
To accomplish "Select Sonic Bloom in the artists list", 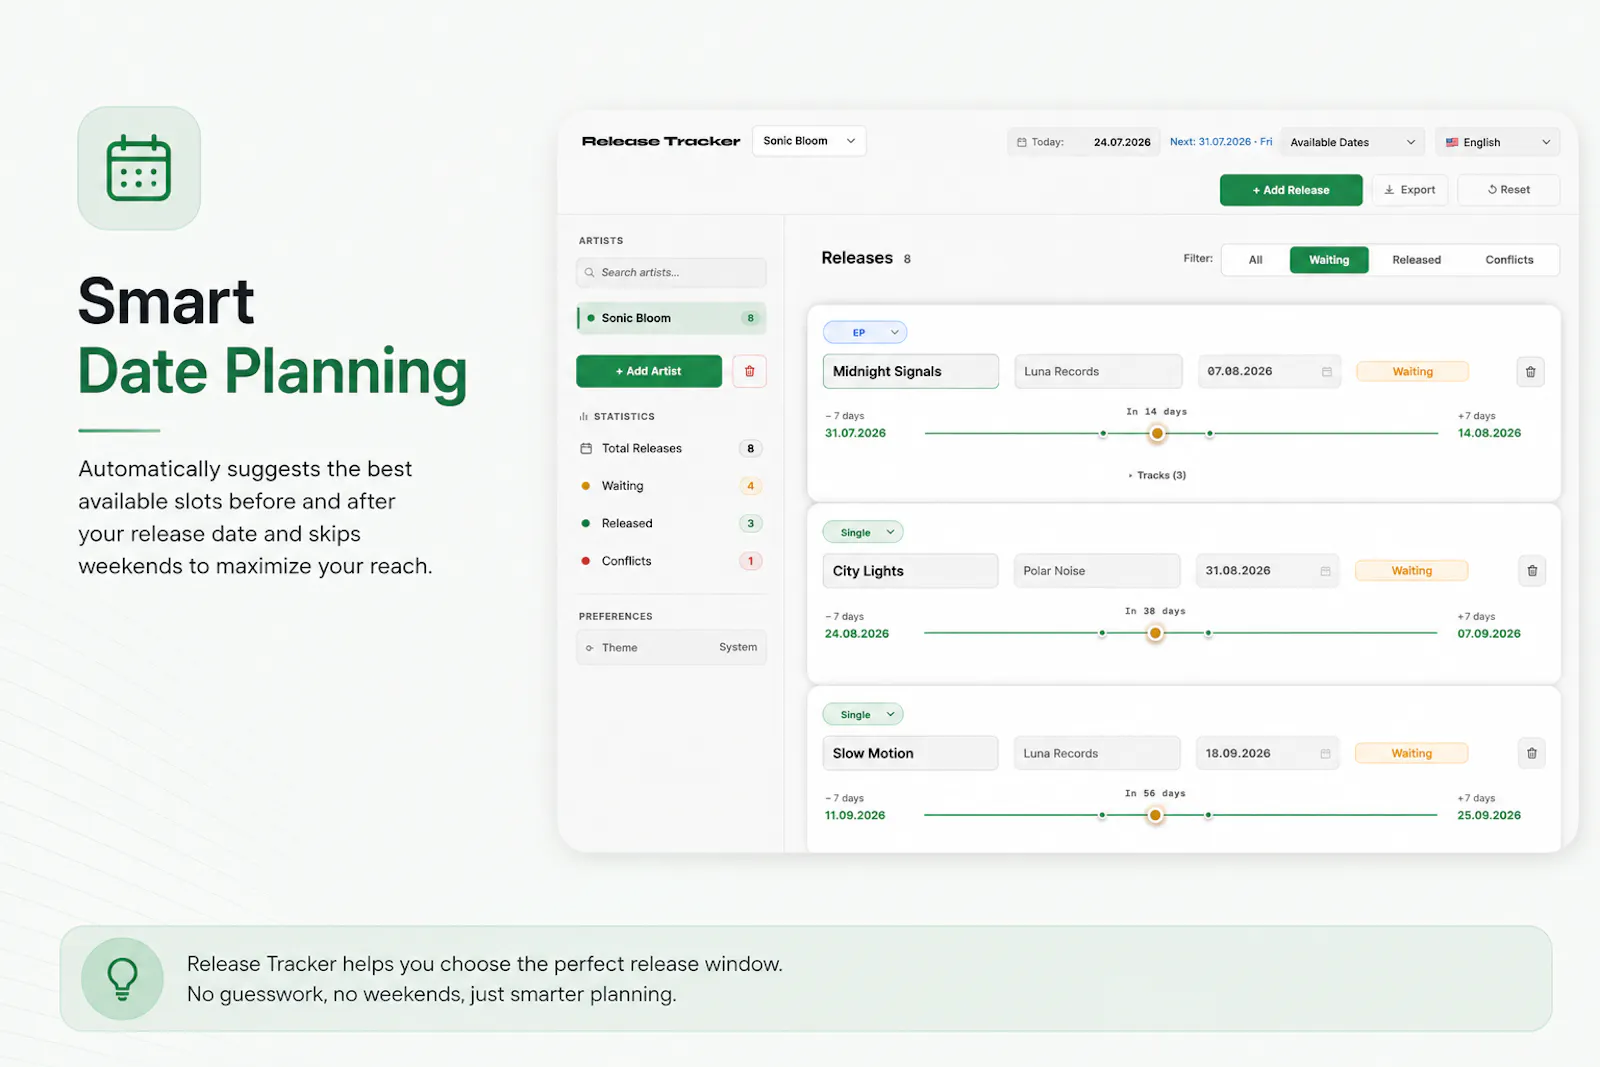I will point(671,318).
